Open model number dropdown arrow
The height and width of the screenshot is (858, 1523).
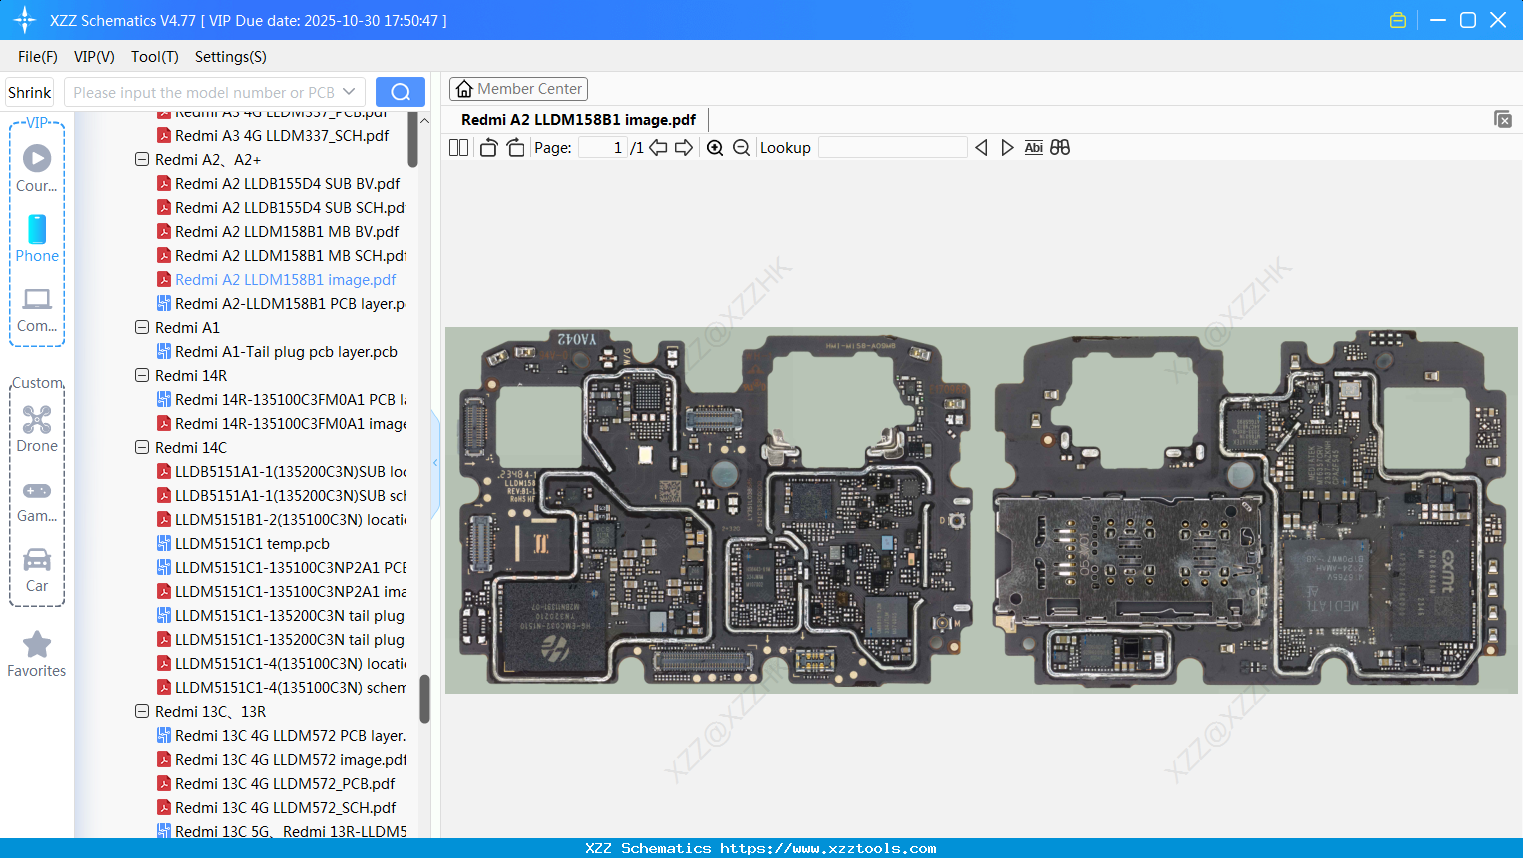pyautogui.click(x=349, y=92)
